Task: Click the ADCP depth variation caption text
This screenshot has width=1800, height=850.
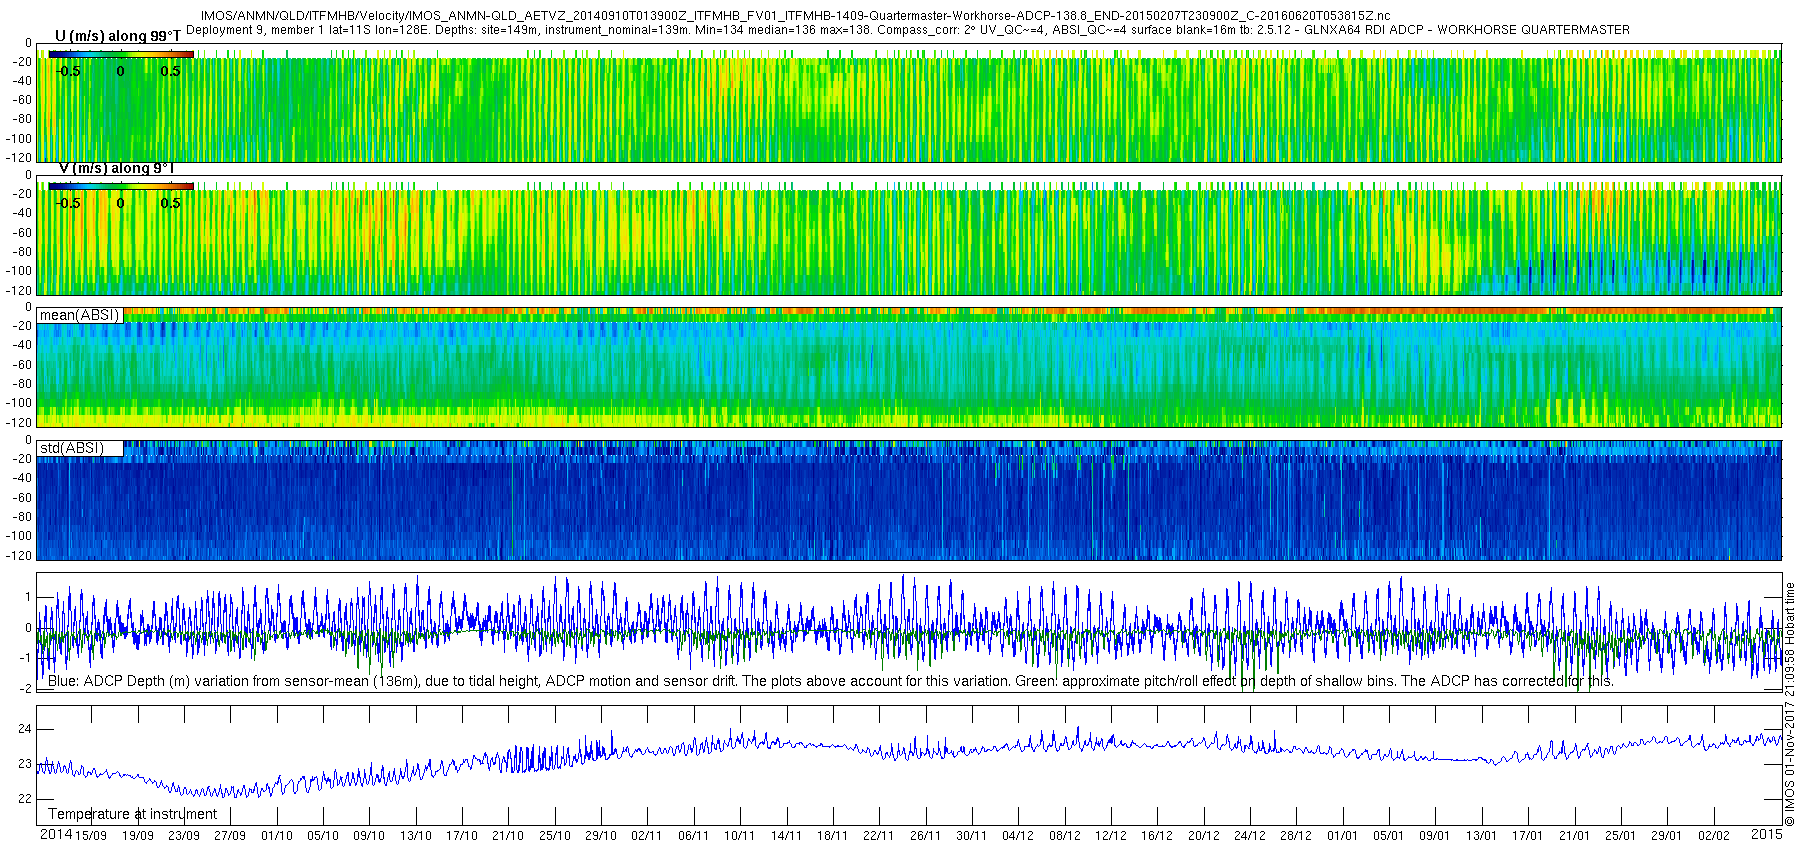Action: (830, 681)
